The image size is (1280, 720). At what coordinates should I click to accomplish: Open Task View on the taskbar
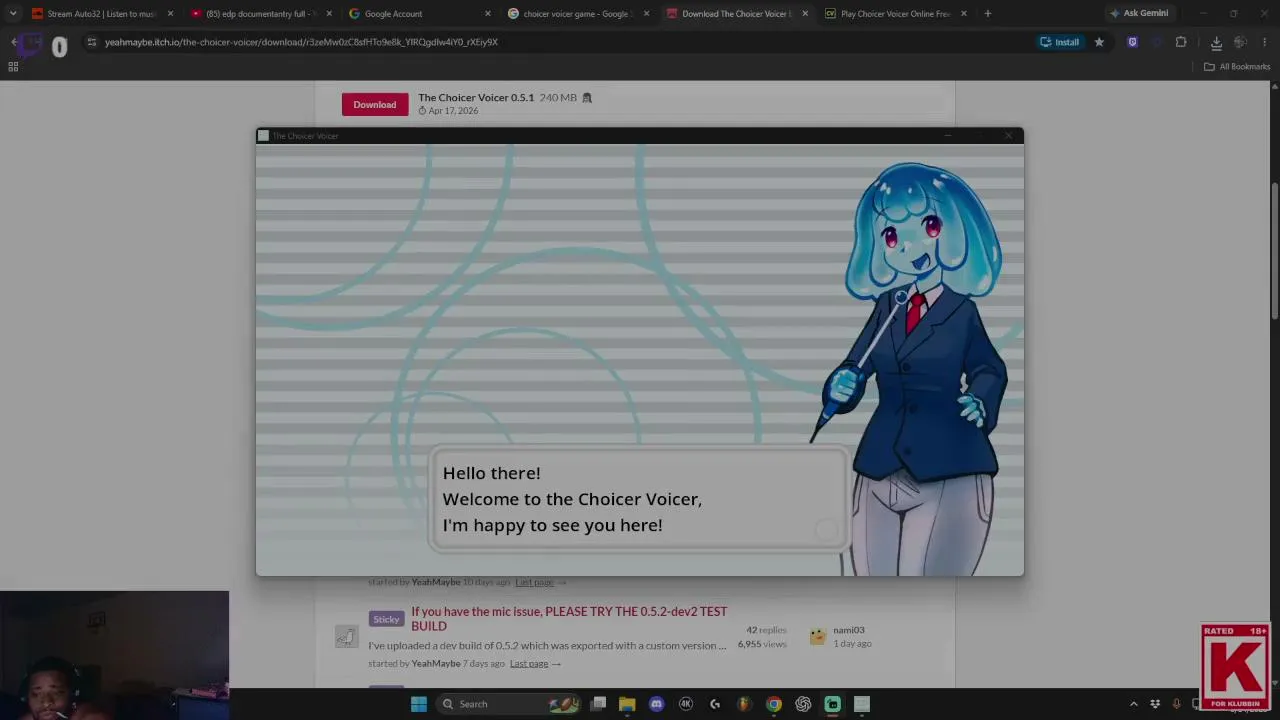click(x=598, y=704)
